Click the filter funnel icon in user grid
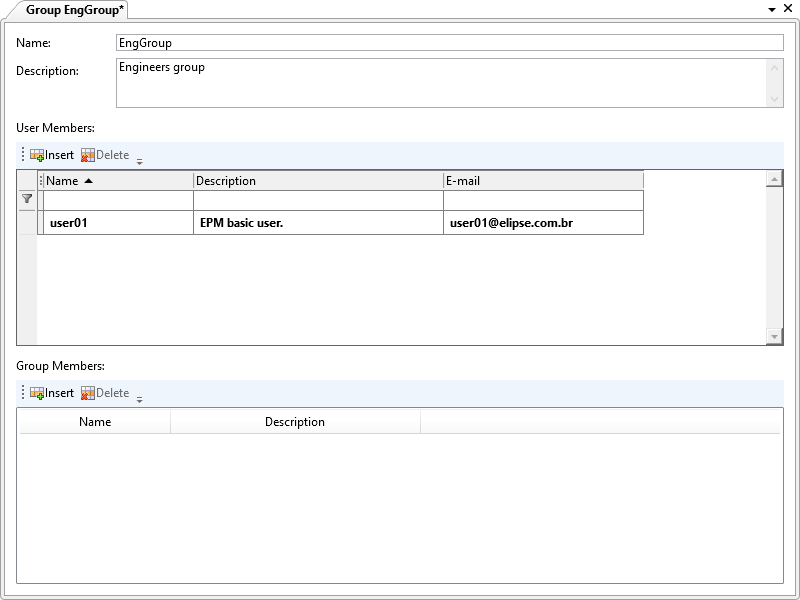This screenshot has width=800, height=600. (x=27, y=198)
